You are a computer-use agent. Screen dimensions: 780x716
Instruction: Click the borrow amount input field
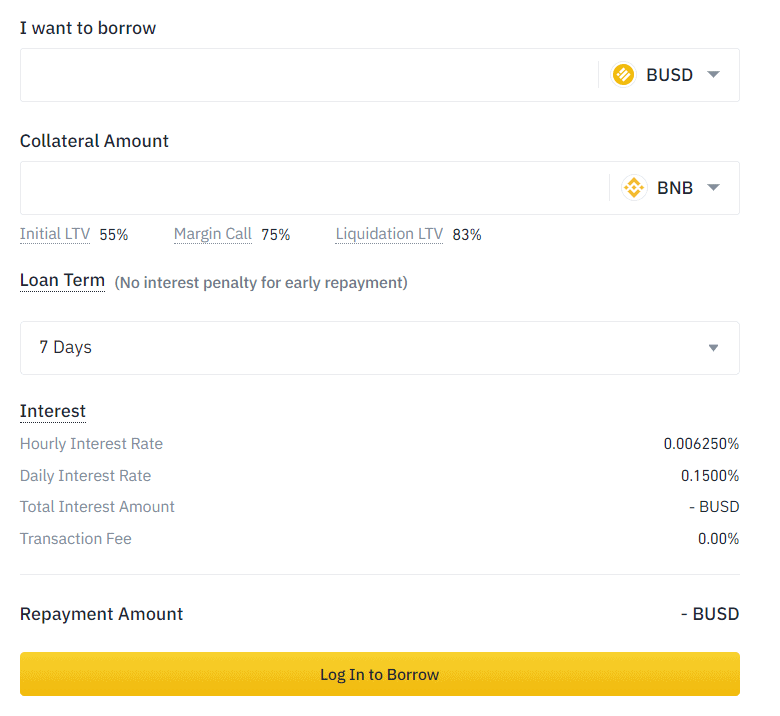pyautogui.click(x=308, y=75)
